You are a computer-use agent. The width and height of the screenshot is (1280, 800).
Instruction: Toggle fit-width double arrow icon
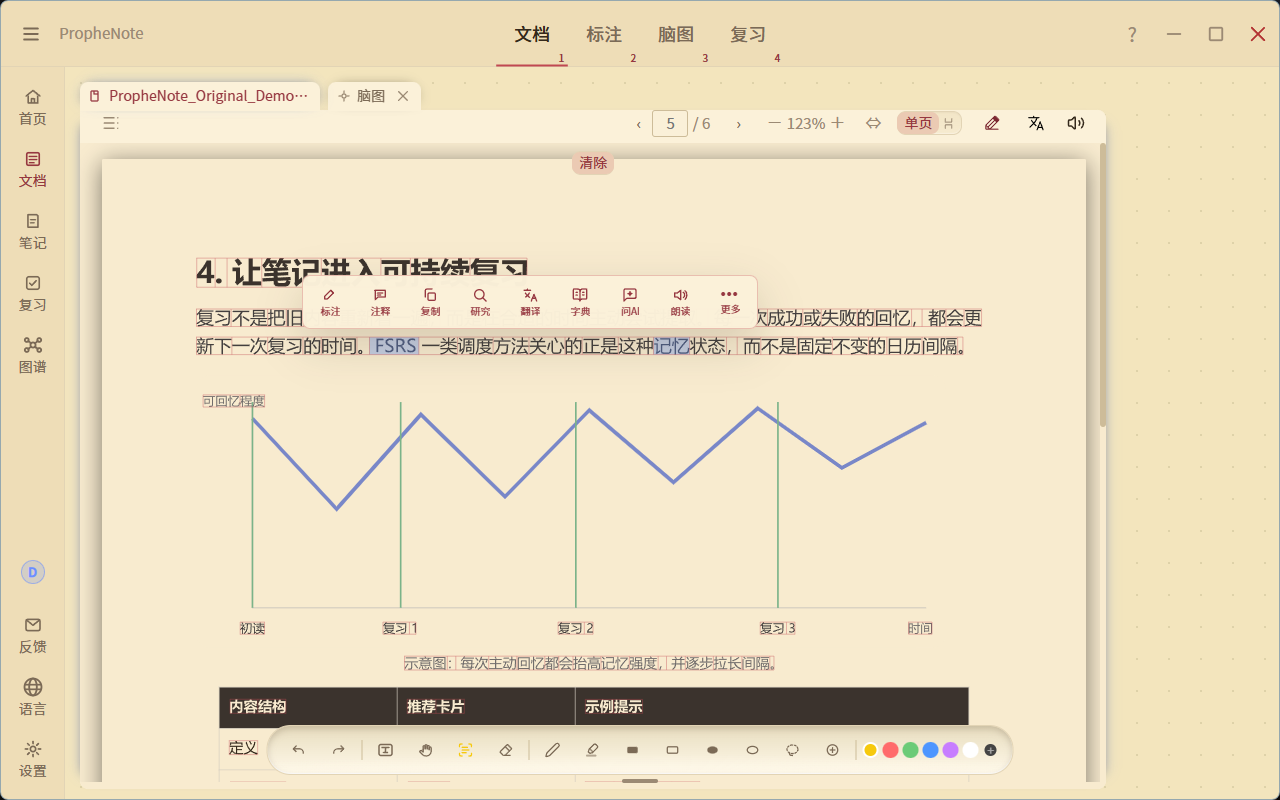click(873, 123)
